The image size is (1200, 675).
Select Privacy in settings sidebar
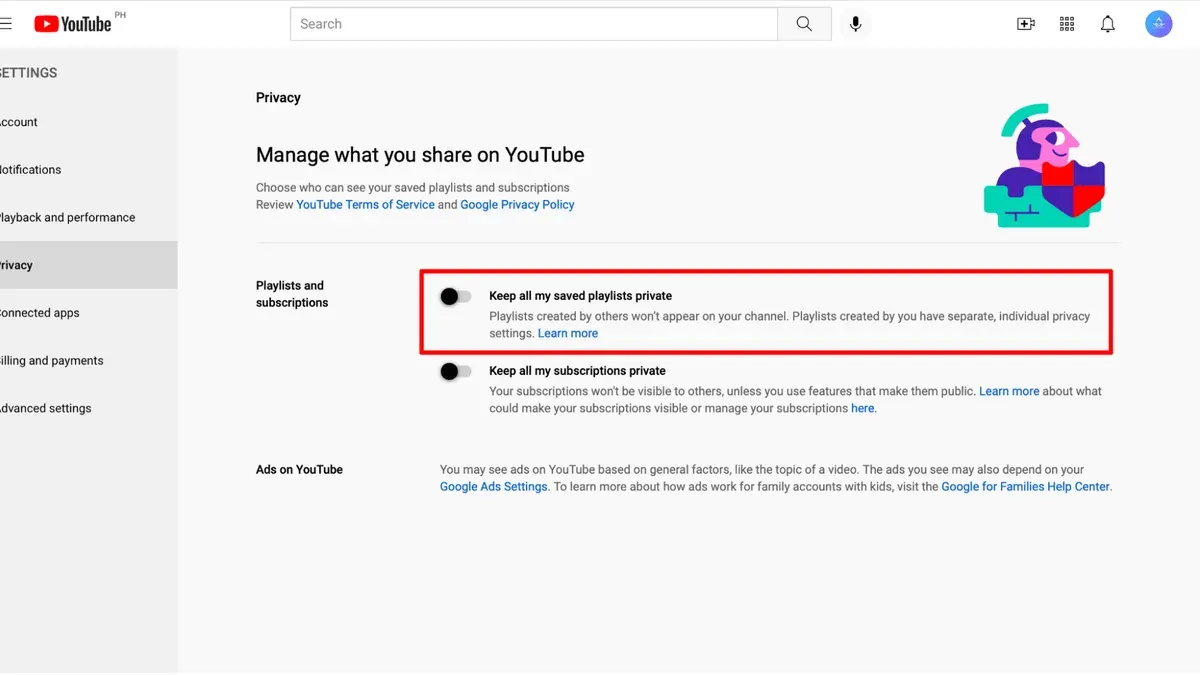pyautogui.click(x=88, y=265)
